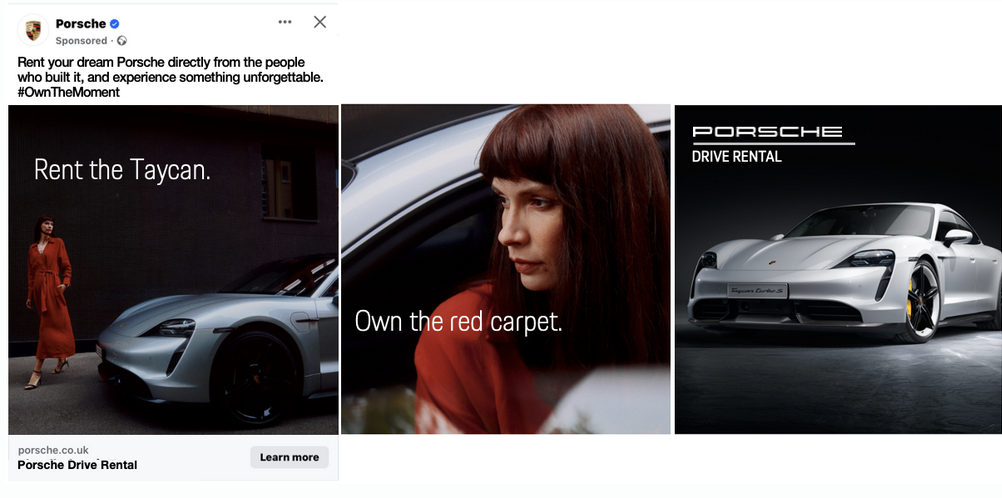Click the Porsche crest profile picture
1002x498 pixels.
(33, 30)
